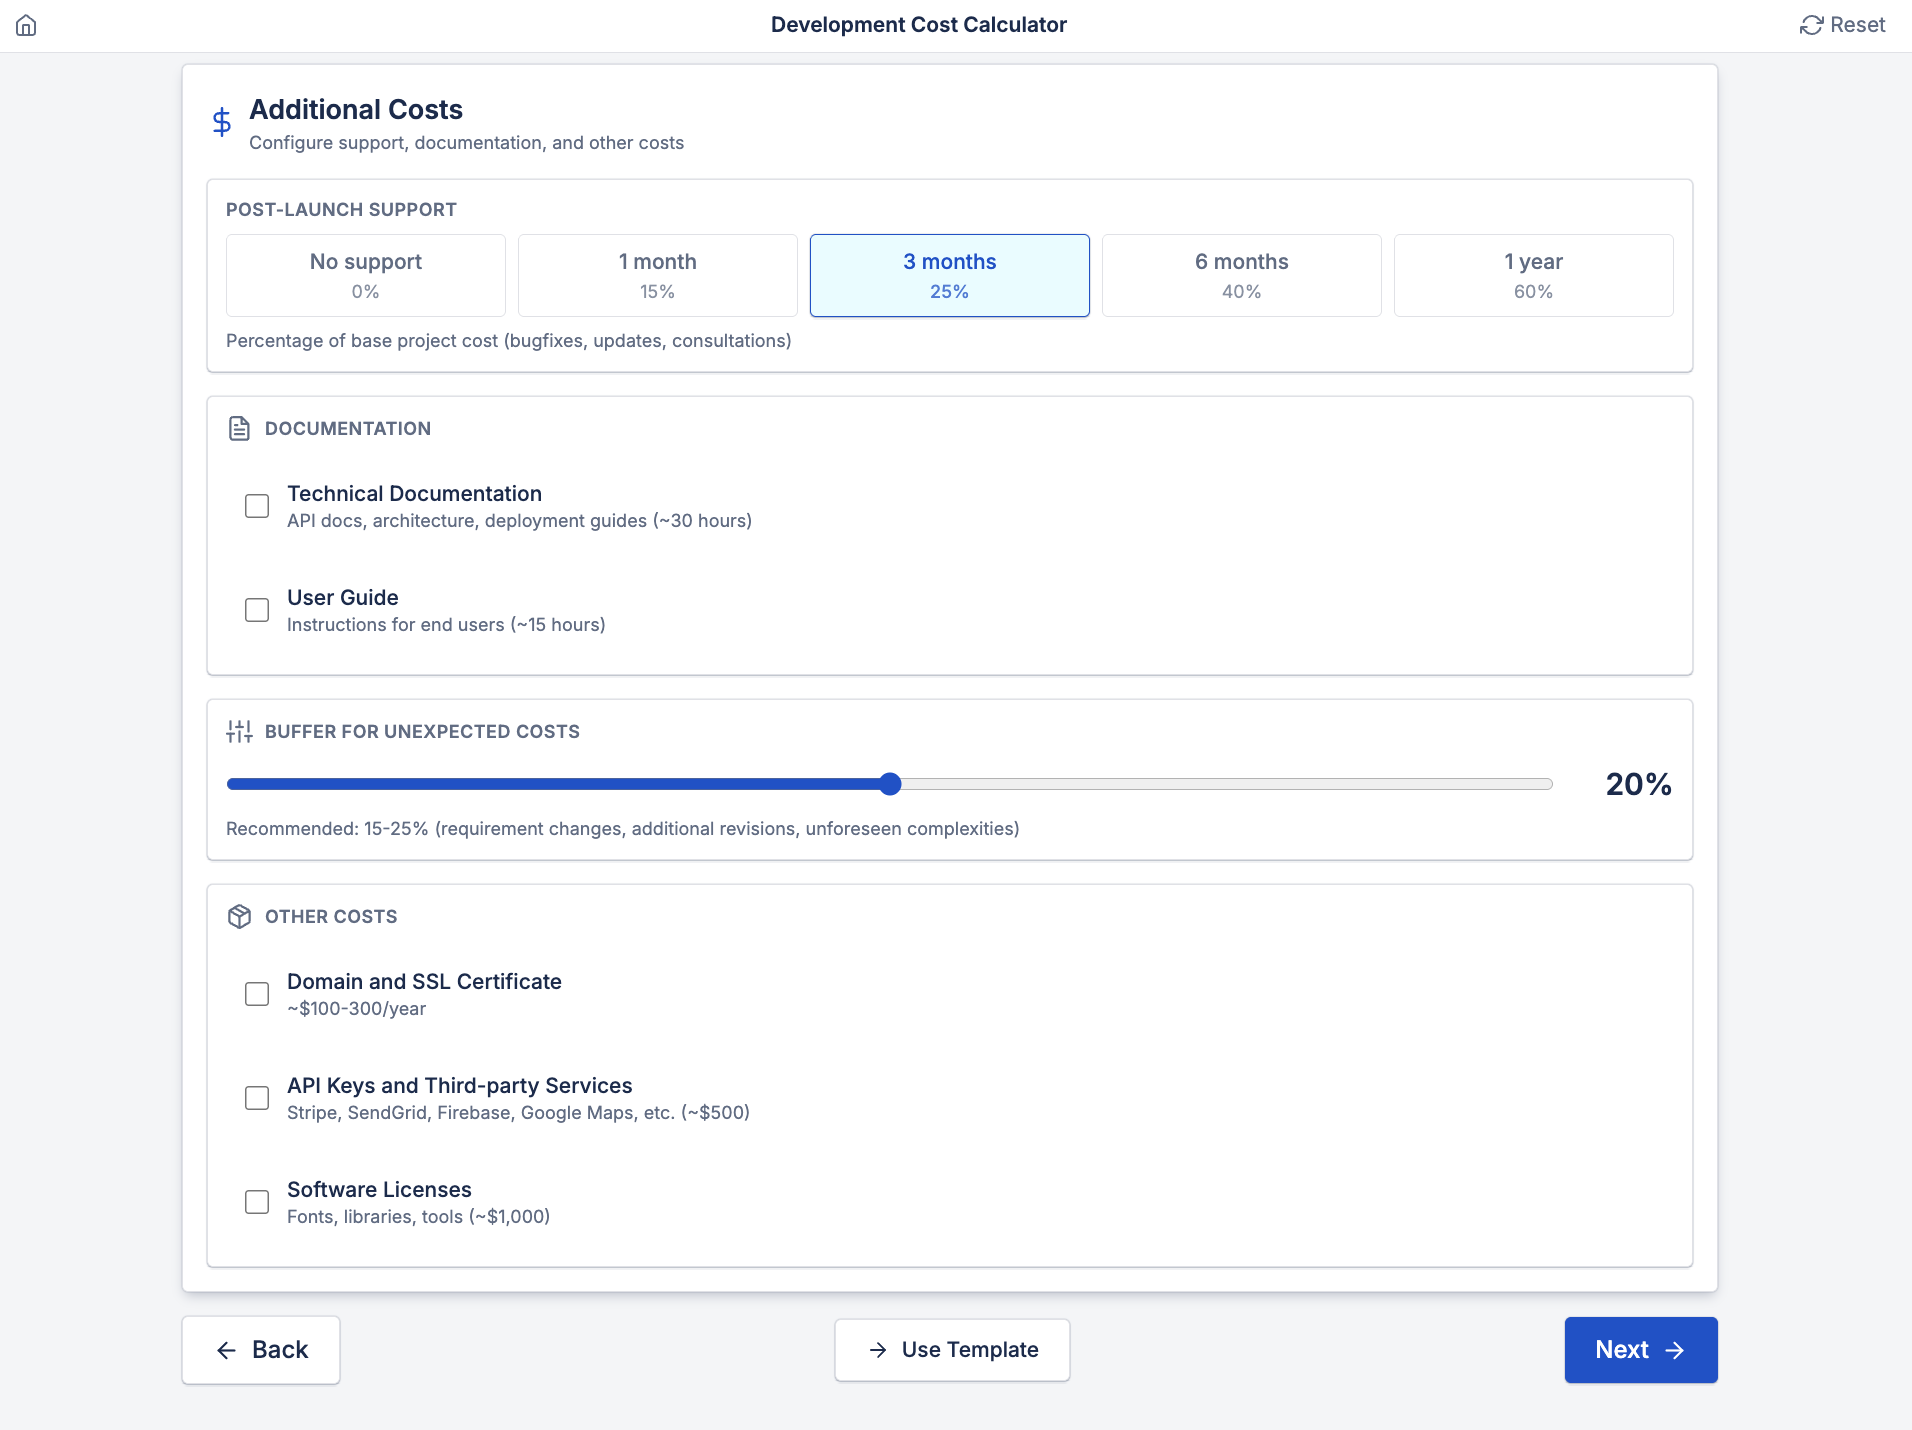Click the arrow icon inside the Next button
This screenshot has width=1912, height=1430.
coord(1673,1349)
